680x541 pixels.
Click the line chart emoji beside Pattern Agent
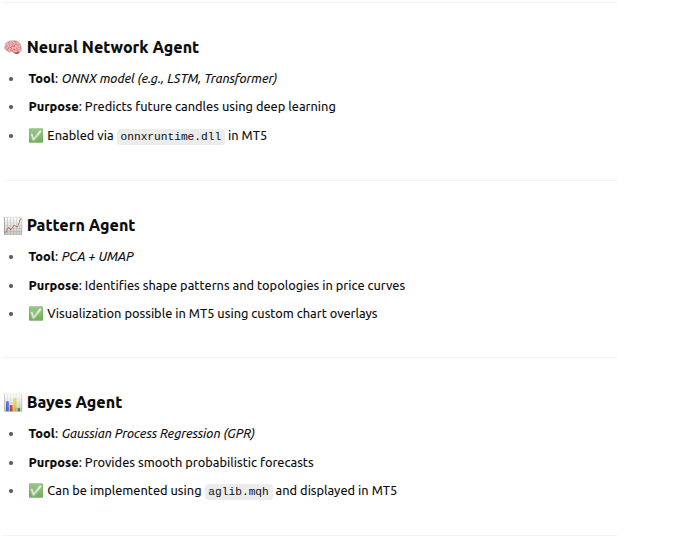click(13, 225)
